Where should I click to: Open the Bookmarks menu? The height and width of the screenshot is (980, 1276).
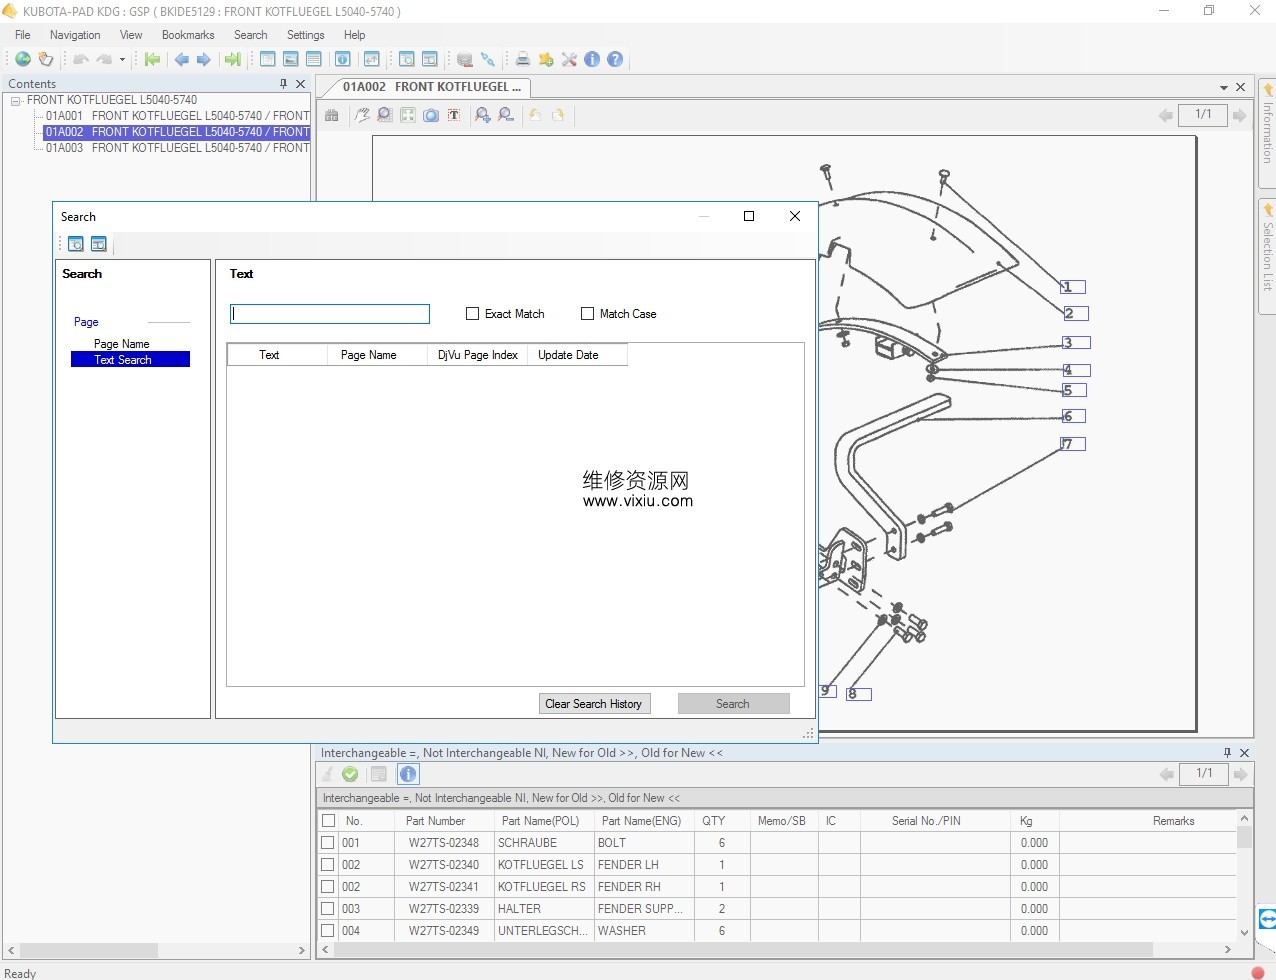click(188, 35)
